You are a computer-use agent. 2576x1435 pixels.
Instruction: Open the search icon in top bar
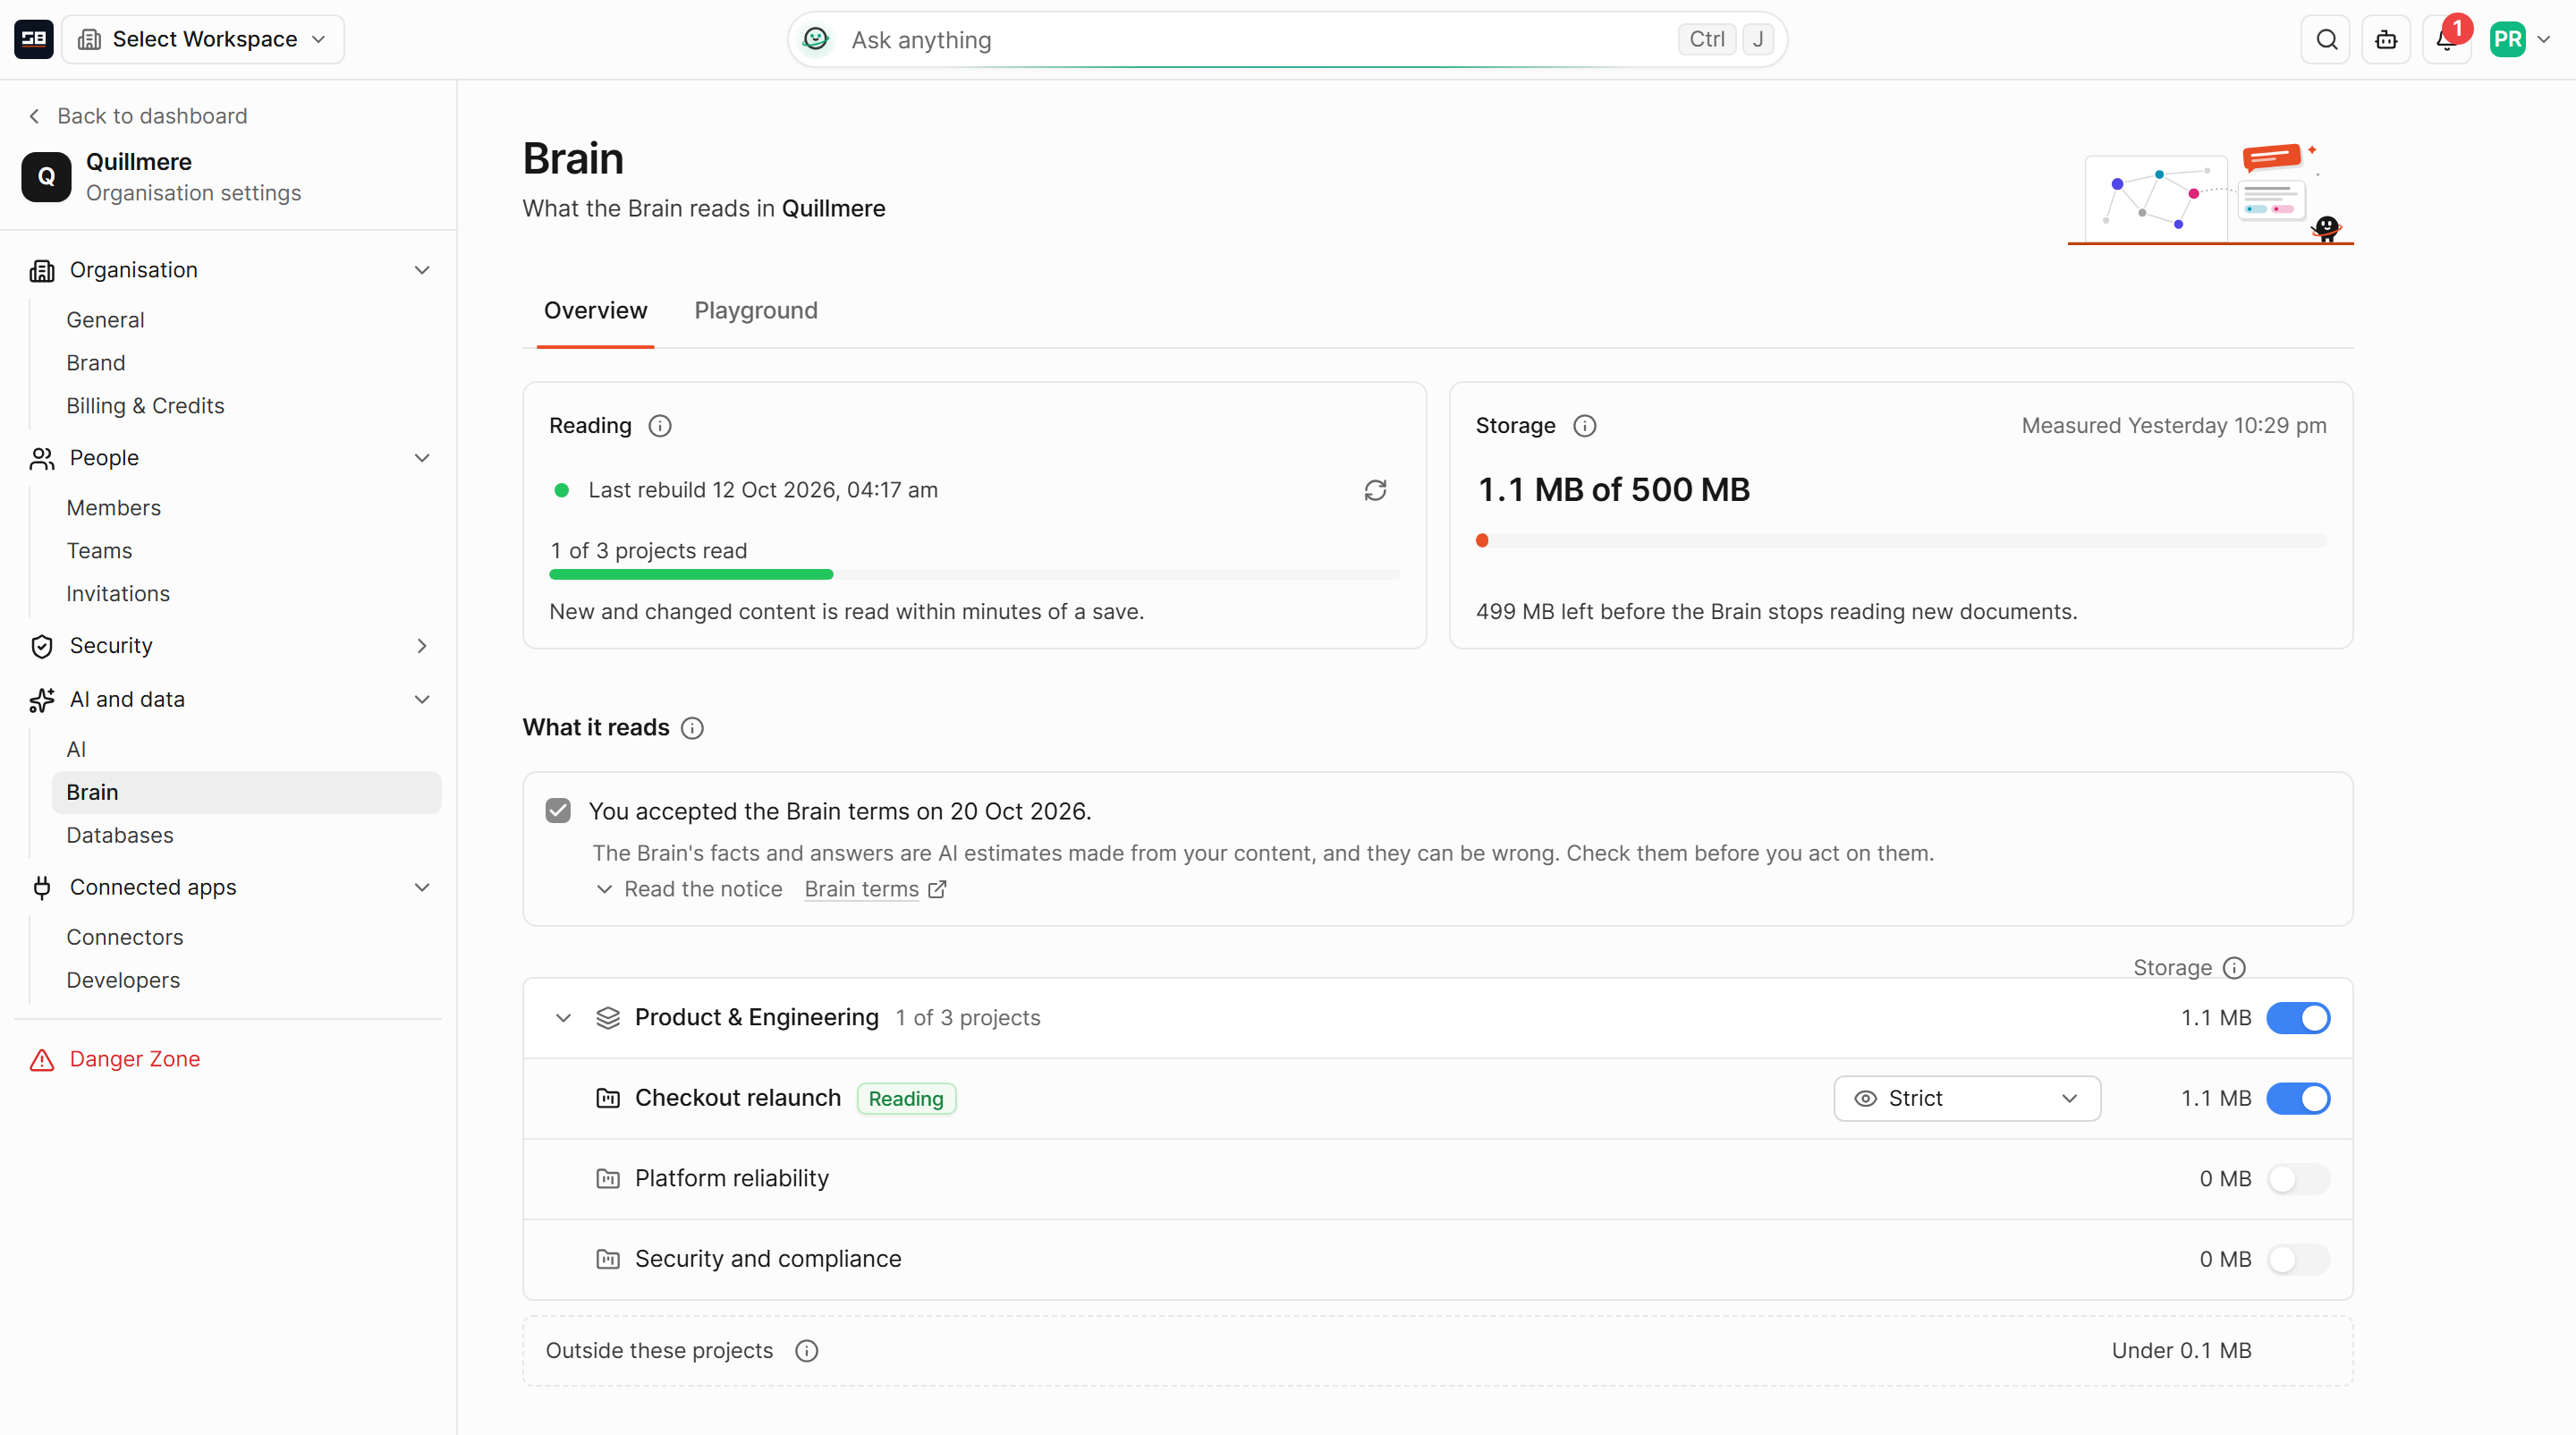pyautogui.click(x=2326, y=39)
